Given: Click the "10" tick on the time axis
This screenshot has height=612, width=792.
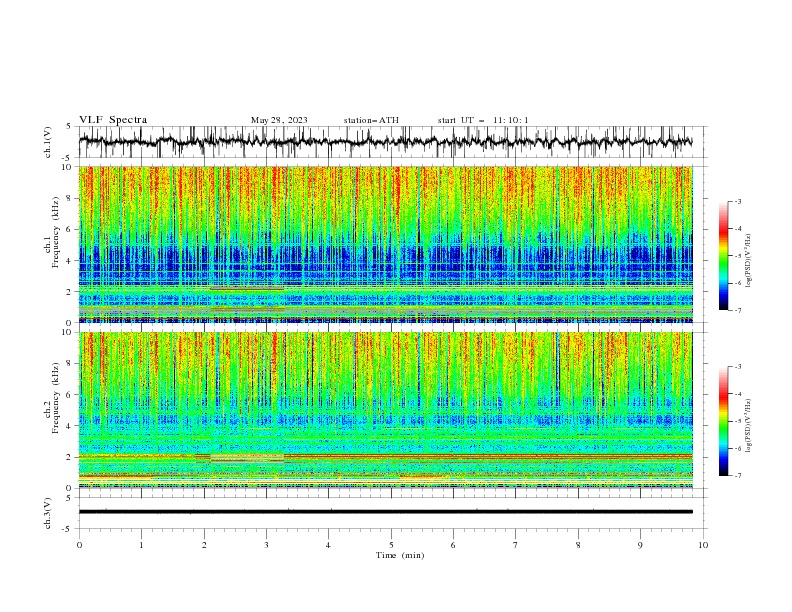Looking at the screenshot, I should tap(703, 545).
